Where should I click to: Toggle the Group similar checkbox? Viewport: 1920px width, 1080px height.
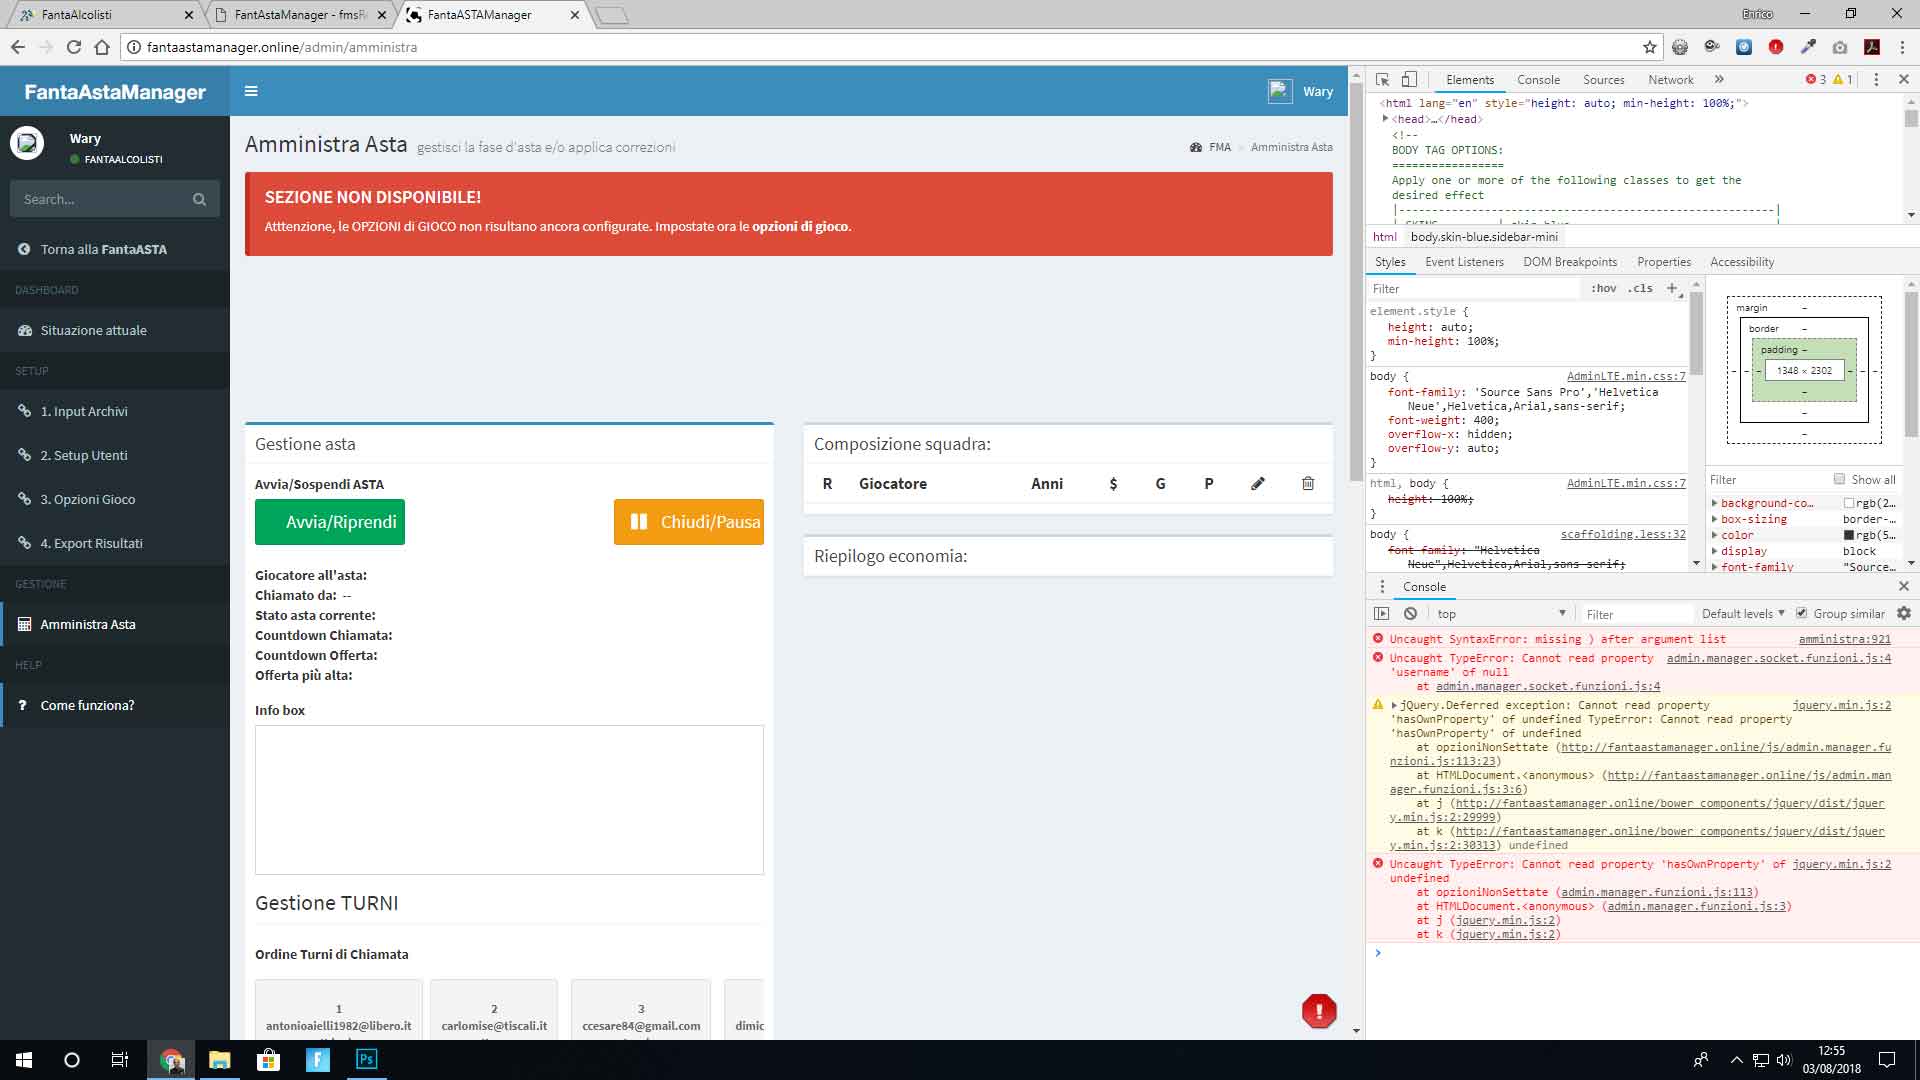(x=1801, y=614)
